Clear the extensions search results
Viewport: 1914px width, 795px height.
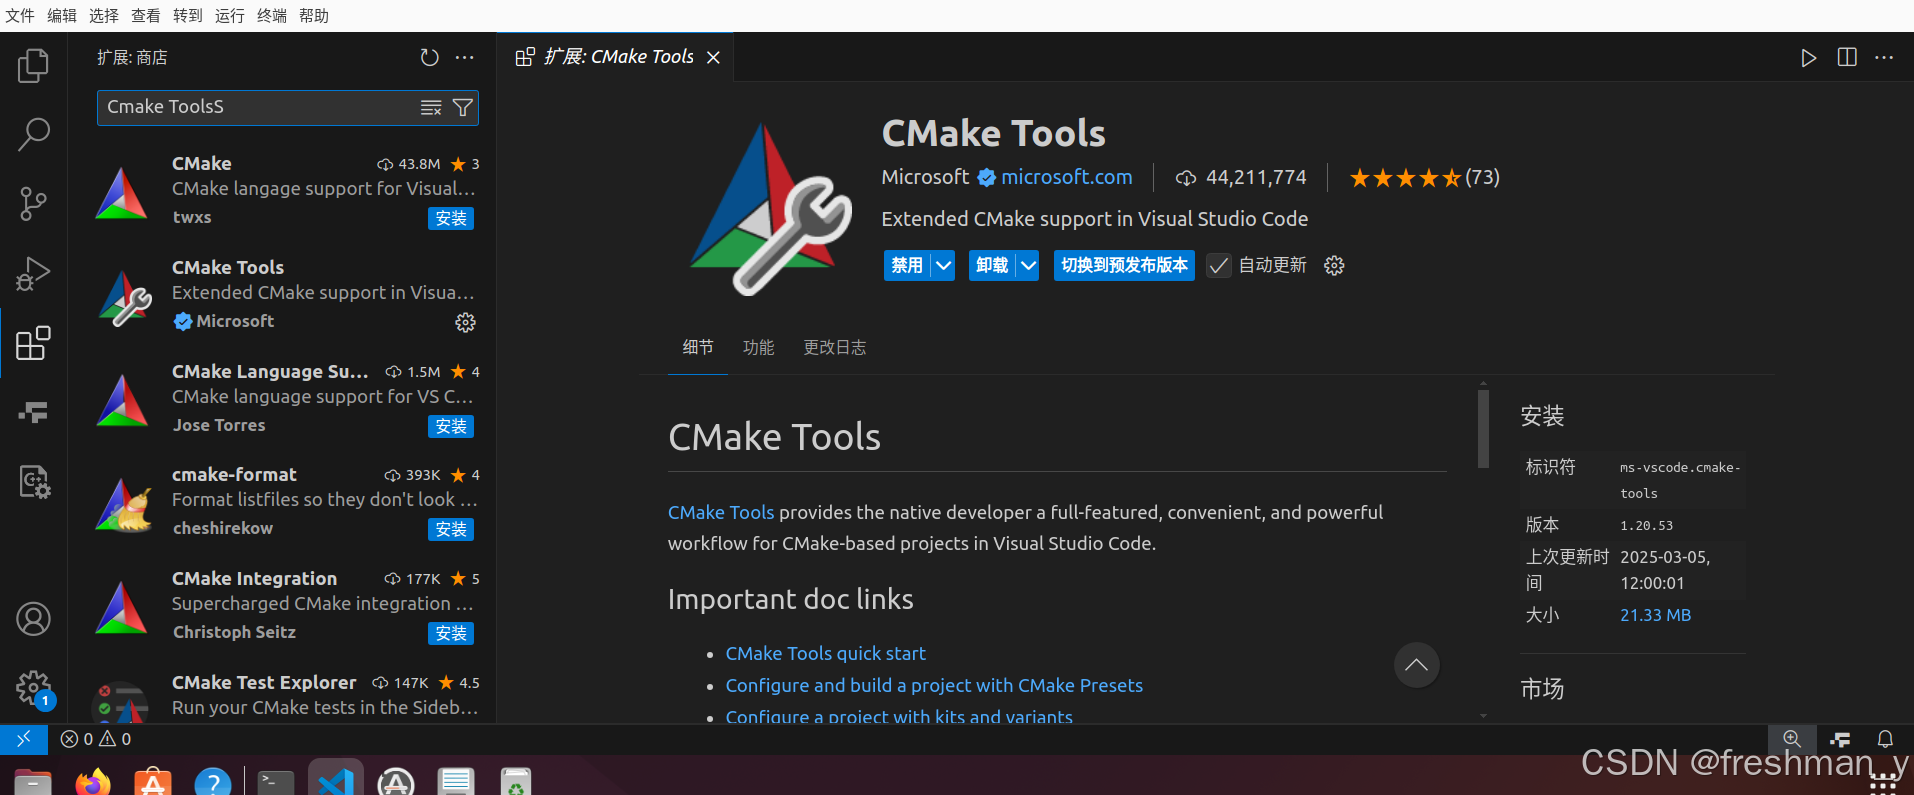click(431, 108)
